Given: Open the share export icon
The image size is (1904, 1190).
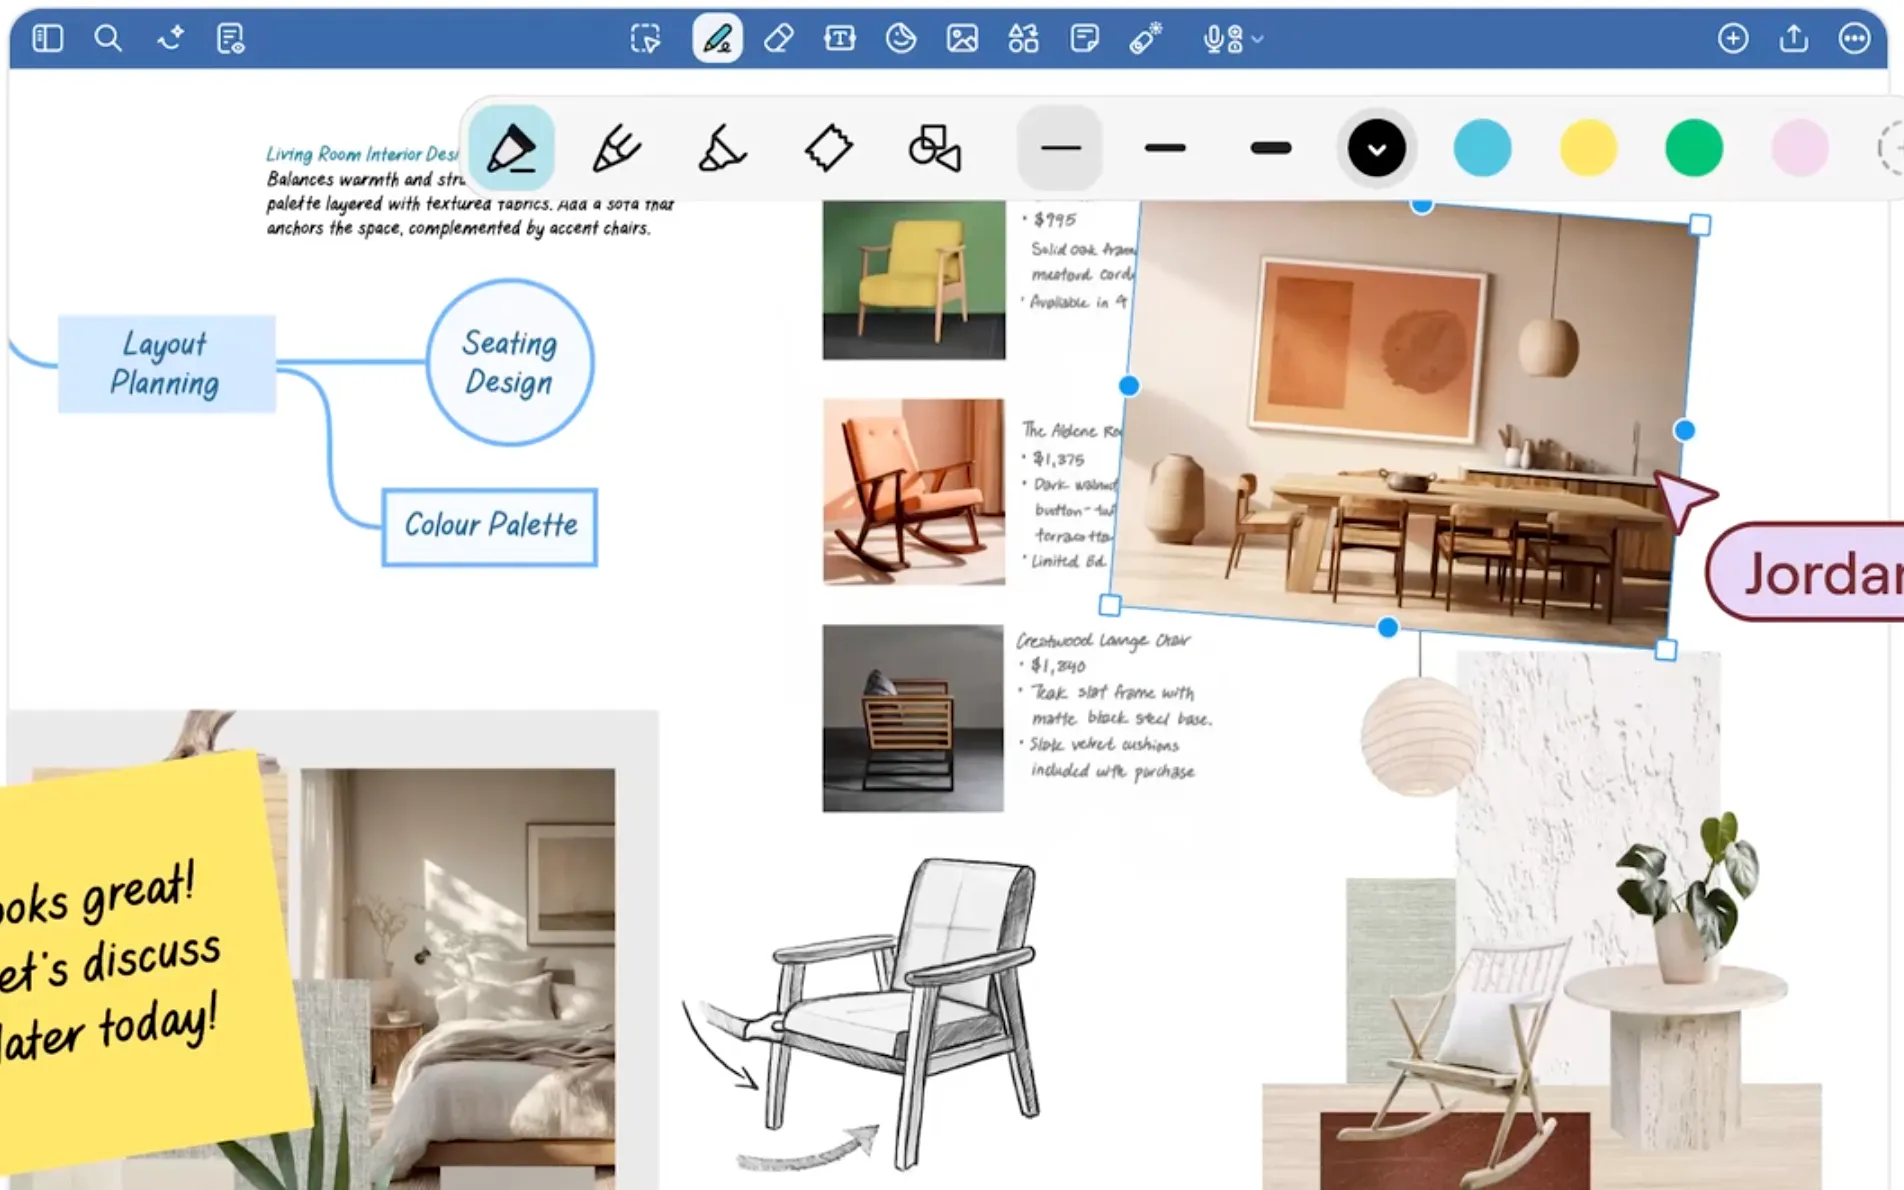Looking at the screenshot, I should 1794,39.
